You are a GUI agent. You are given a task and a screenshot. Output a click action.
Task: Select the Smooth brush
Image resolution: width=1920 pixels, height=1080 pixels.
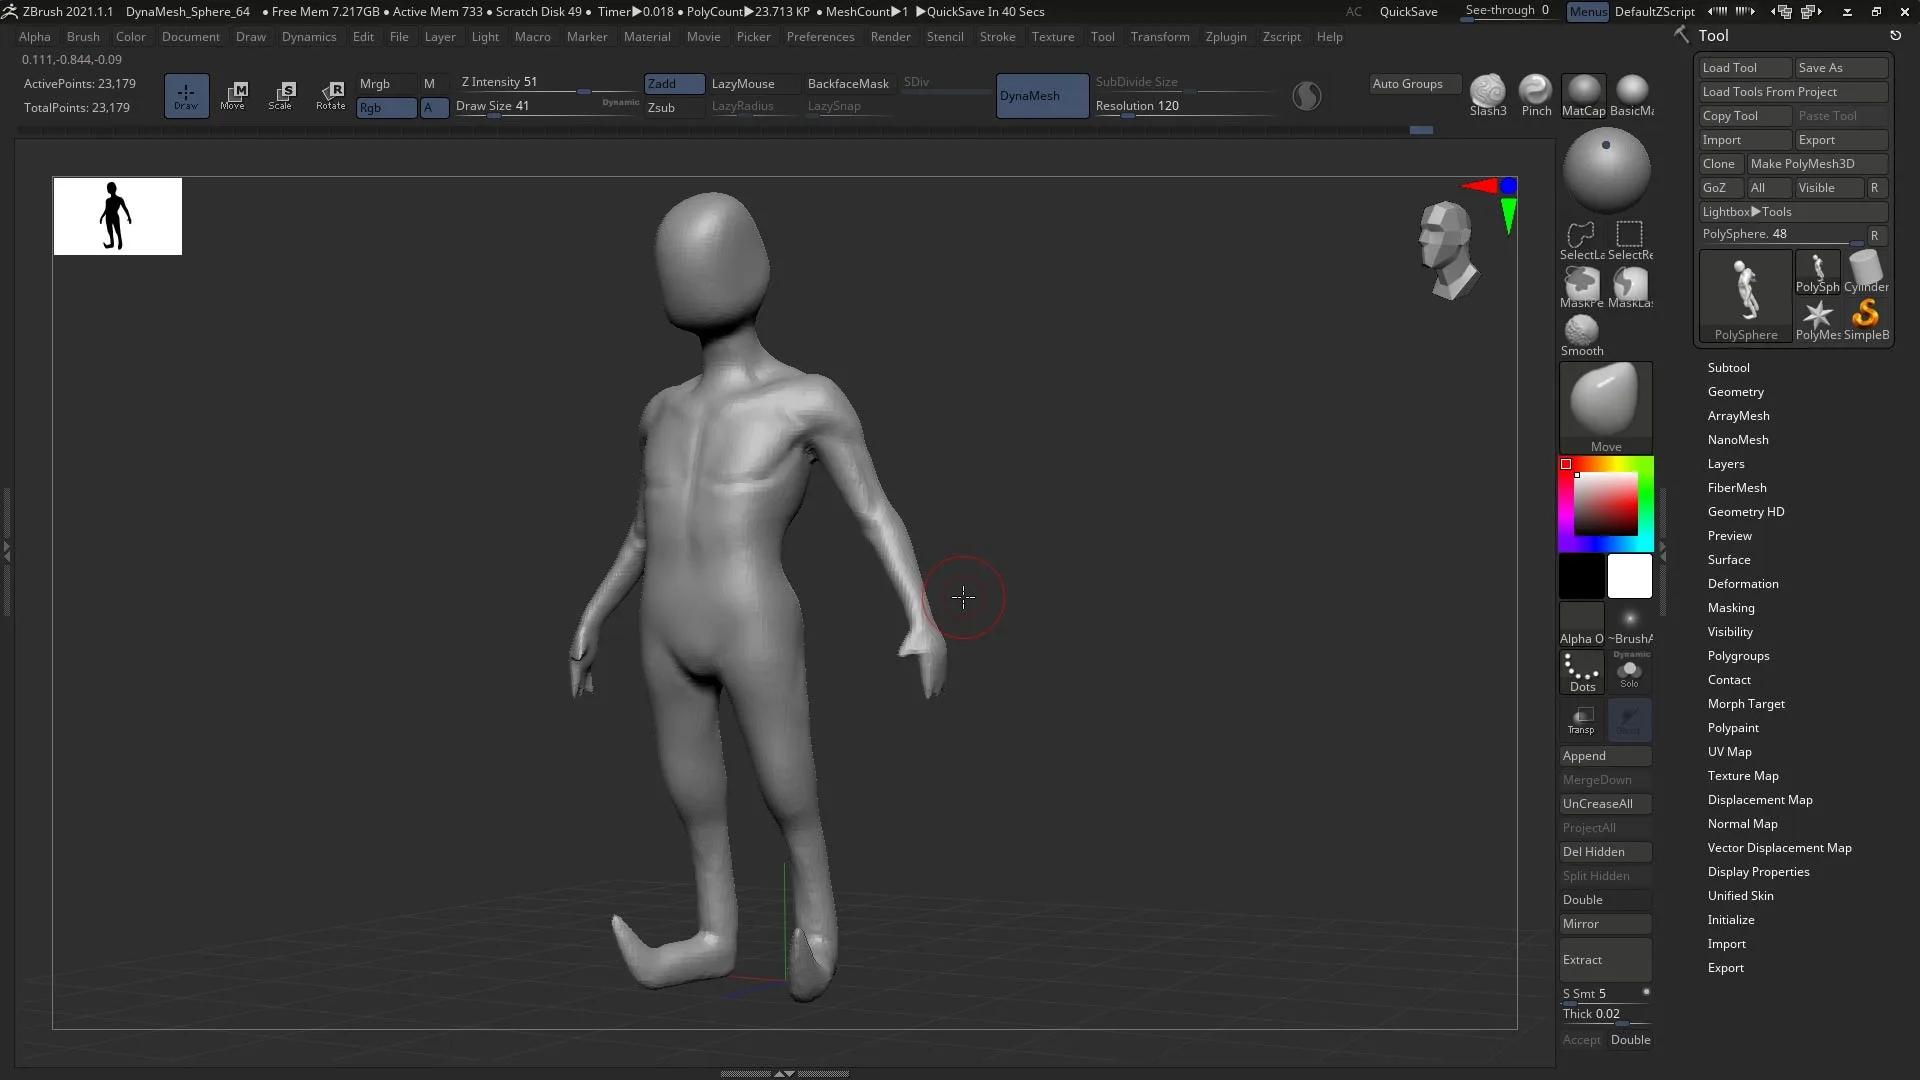pyautogui.click(x=1580, y=330)
